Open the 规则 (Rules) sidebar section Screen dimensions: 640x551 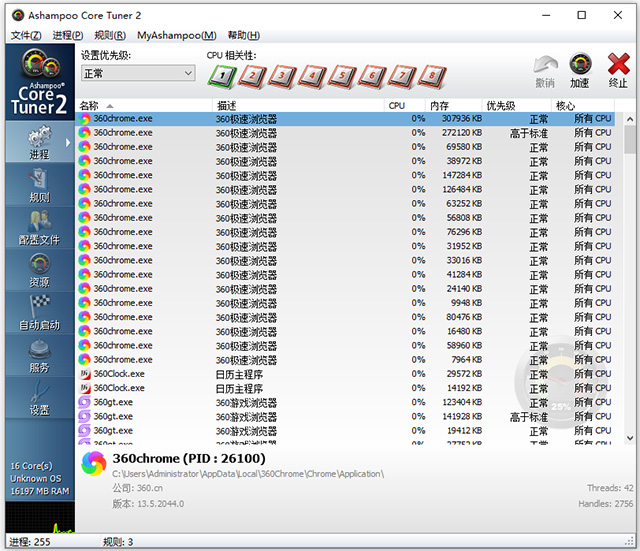40,185
